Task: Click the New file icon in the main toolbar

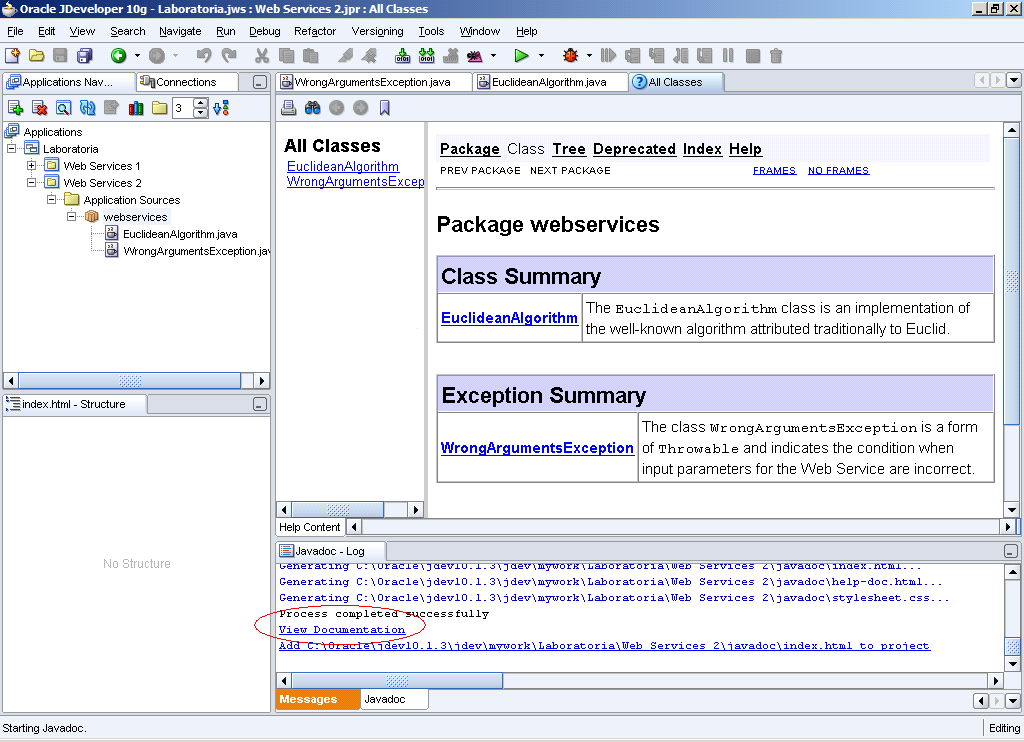Action: click(x=12, y=56)
